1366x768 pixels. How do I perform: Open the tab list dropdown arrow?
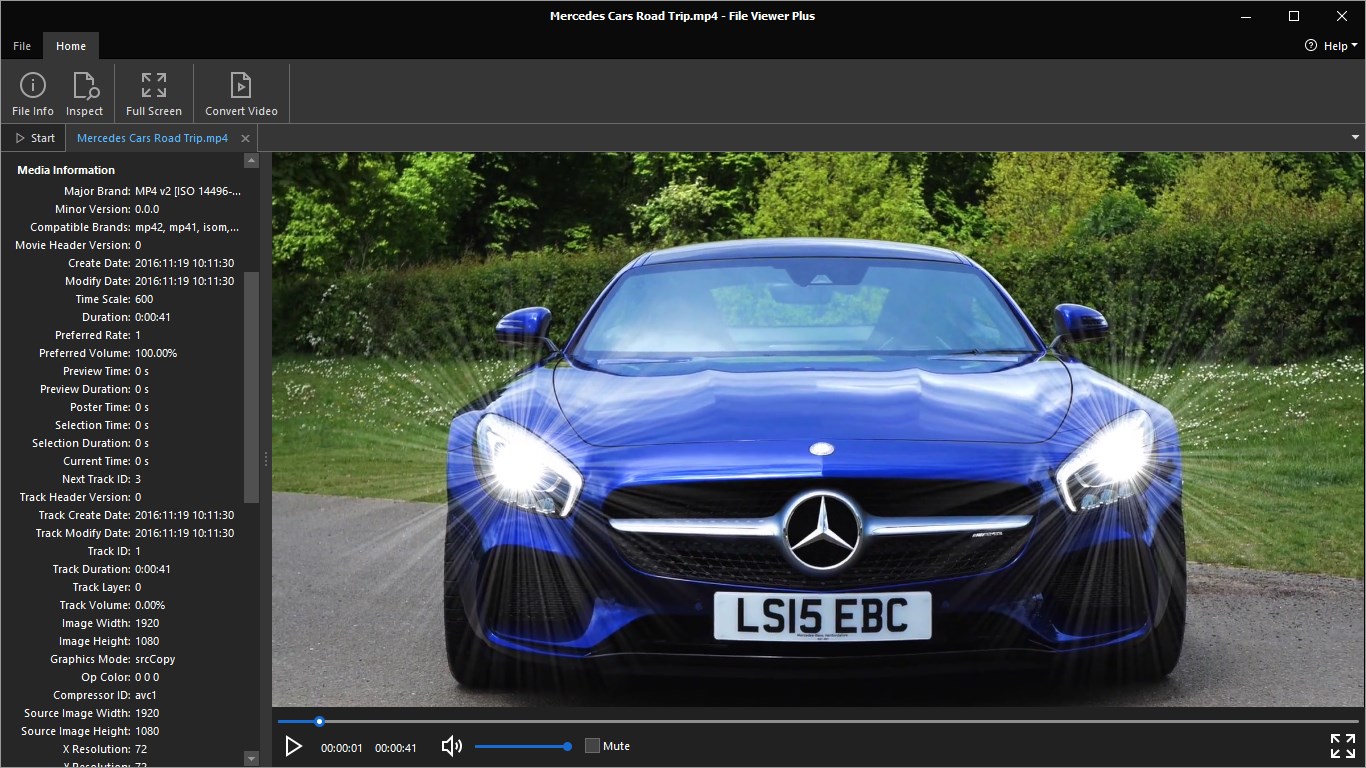(1356, 137)
